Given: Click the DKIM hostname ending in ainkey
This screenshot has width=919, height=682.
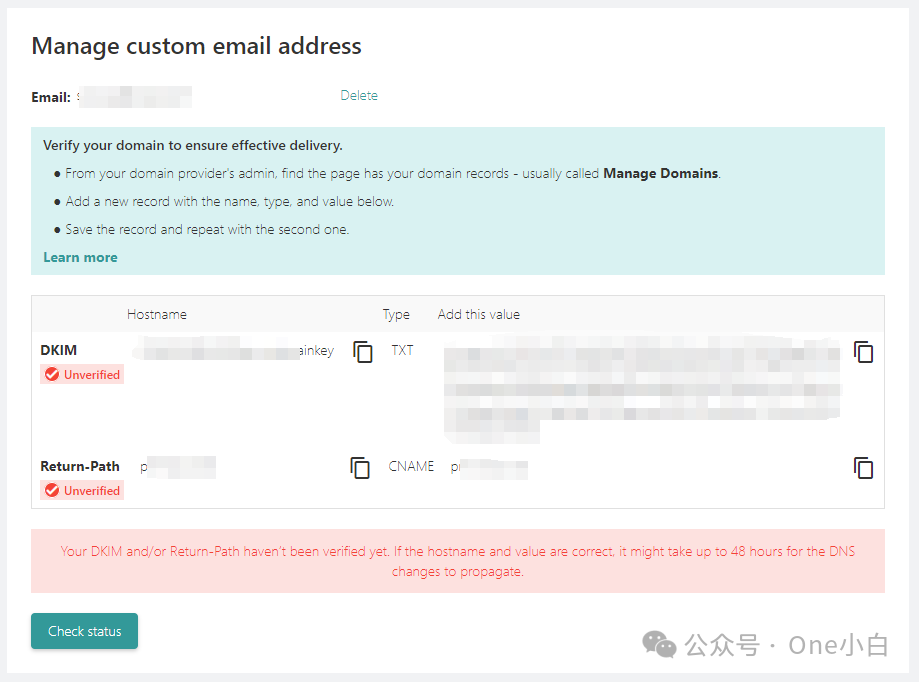Looking at the screenshot, I should click(234, 350).
